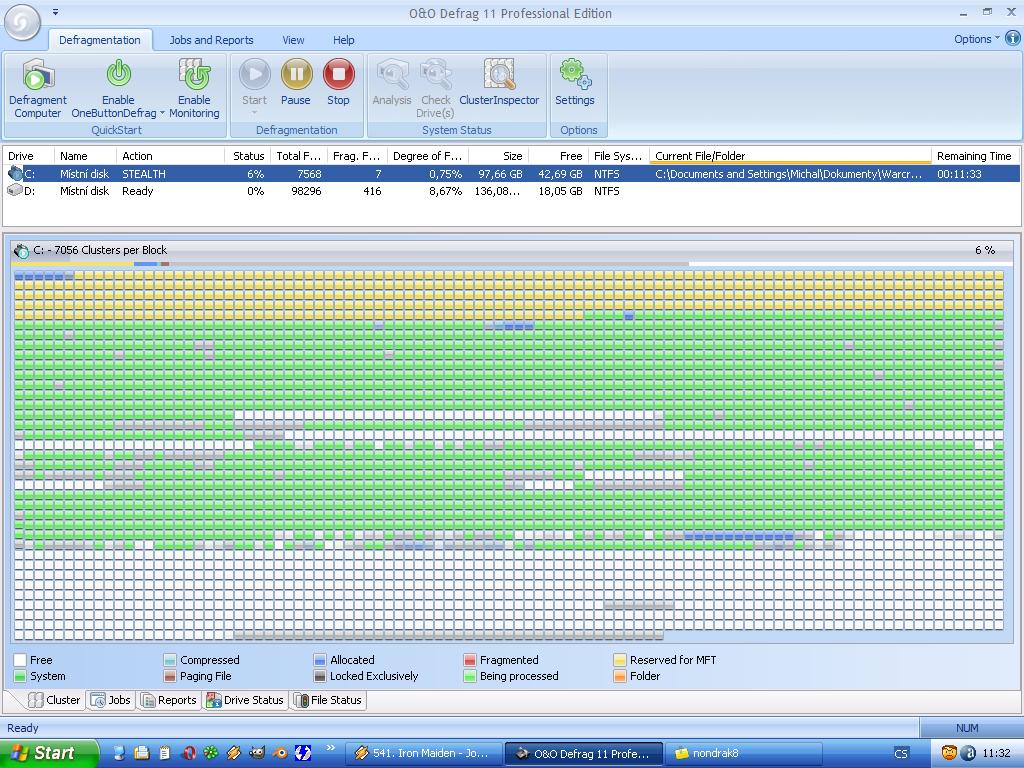The width and height of the screenshot is (1024, 768).
Task: Click the CS language indicator
Action: click(901, 754)
